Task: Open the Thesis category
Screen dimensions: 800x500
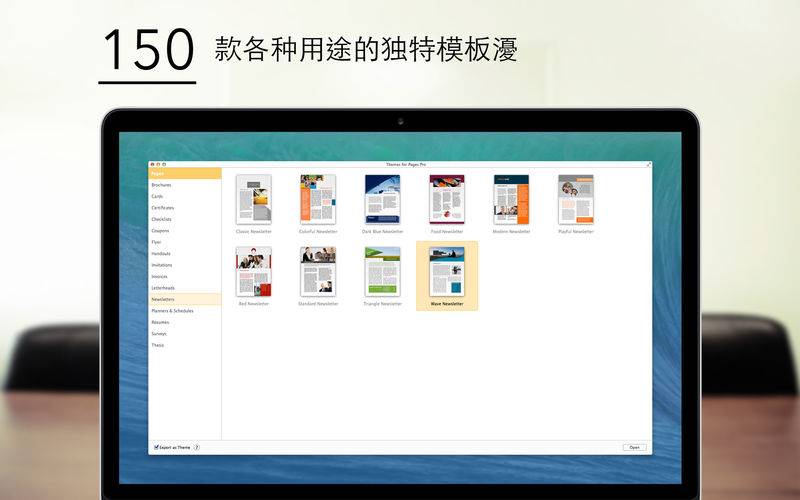Action: pyautogui.click(x=185, y=345)
